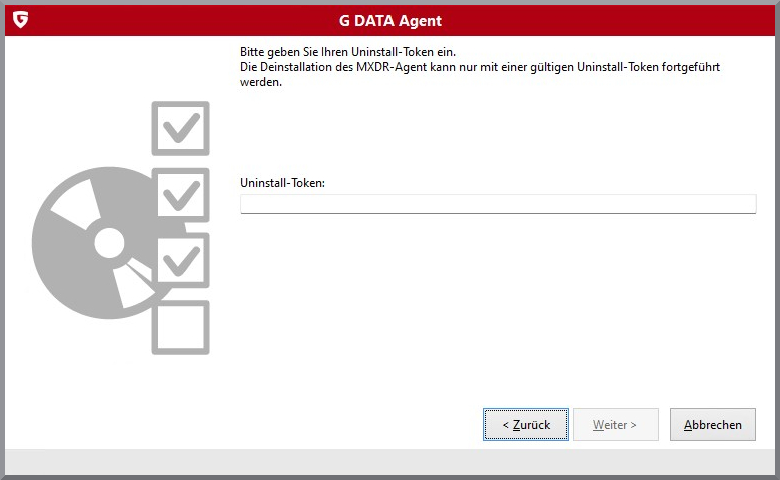The image size is (780, 480).
Task: Click the empty unchecked box at the bottom
Action: point(180,327)
